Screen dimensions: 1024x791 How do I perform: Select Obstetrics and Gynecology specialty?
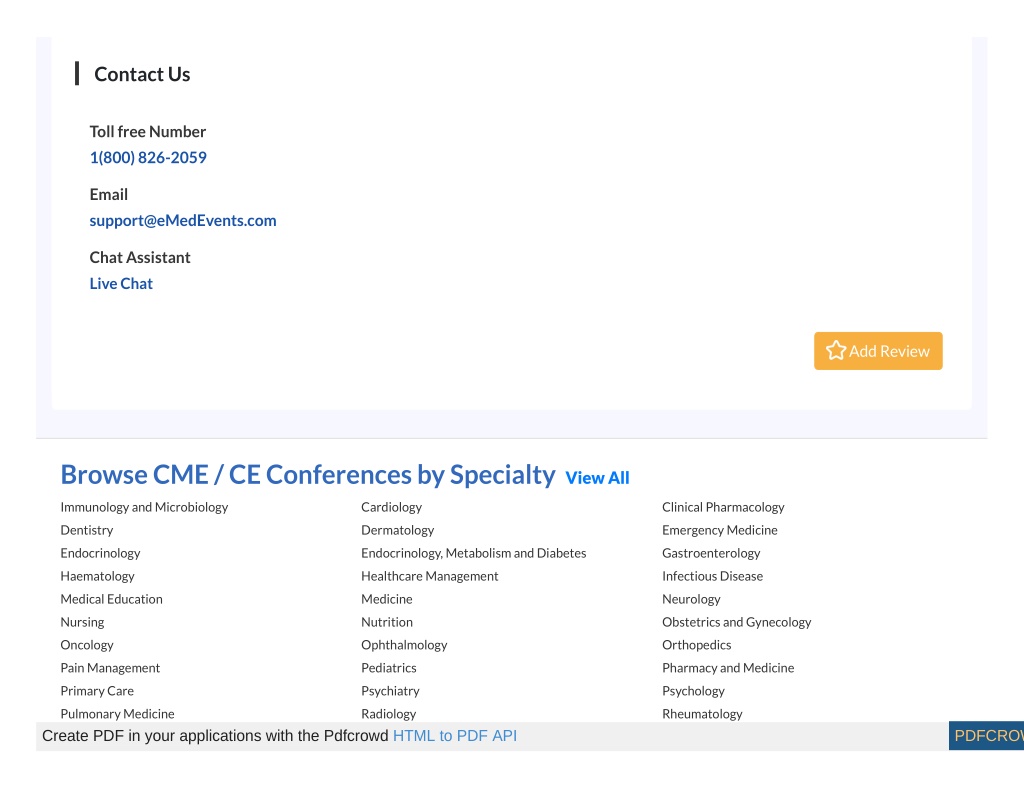[736, 622]
